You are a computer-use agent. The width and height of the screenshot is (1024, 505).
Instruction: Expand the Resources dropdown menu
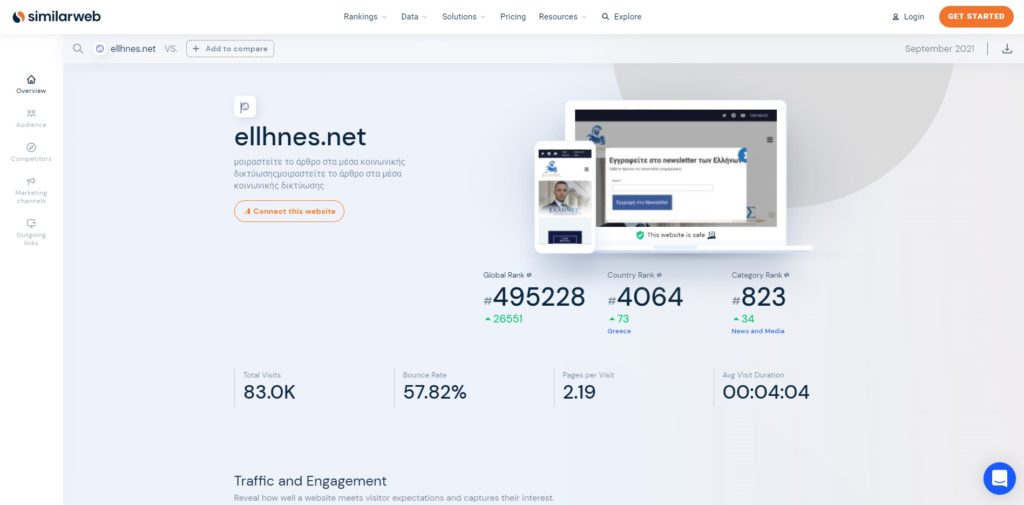(562, 17)
